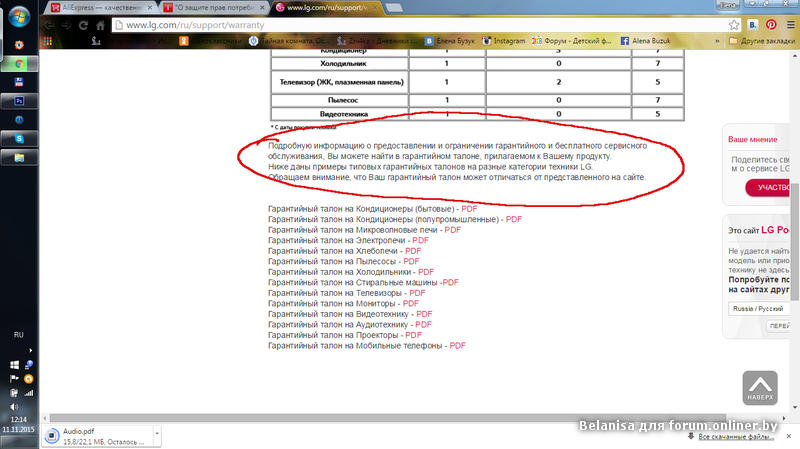Click the RU language indicator
The height and width of the screenshot is (449, 800).
[19, 335]
